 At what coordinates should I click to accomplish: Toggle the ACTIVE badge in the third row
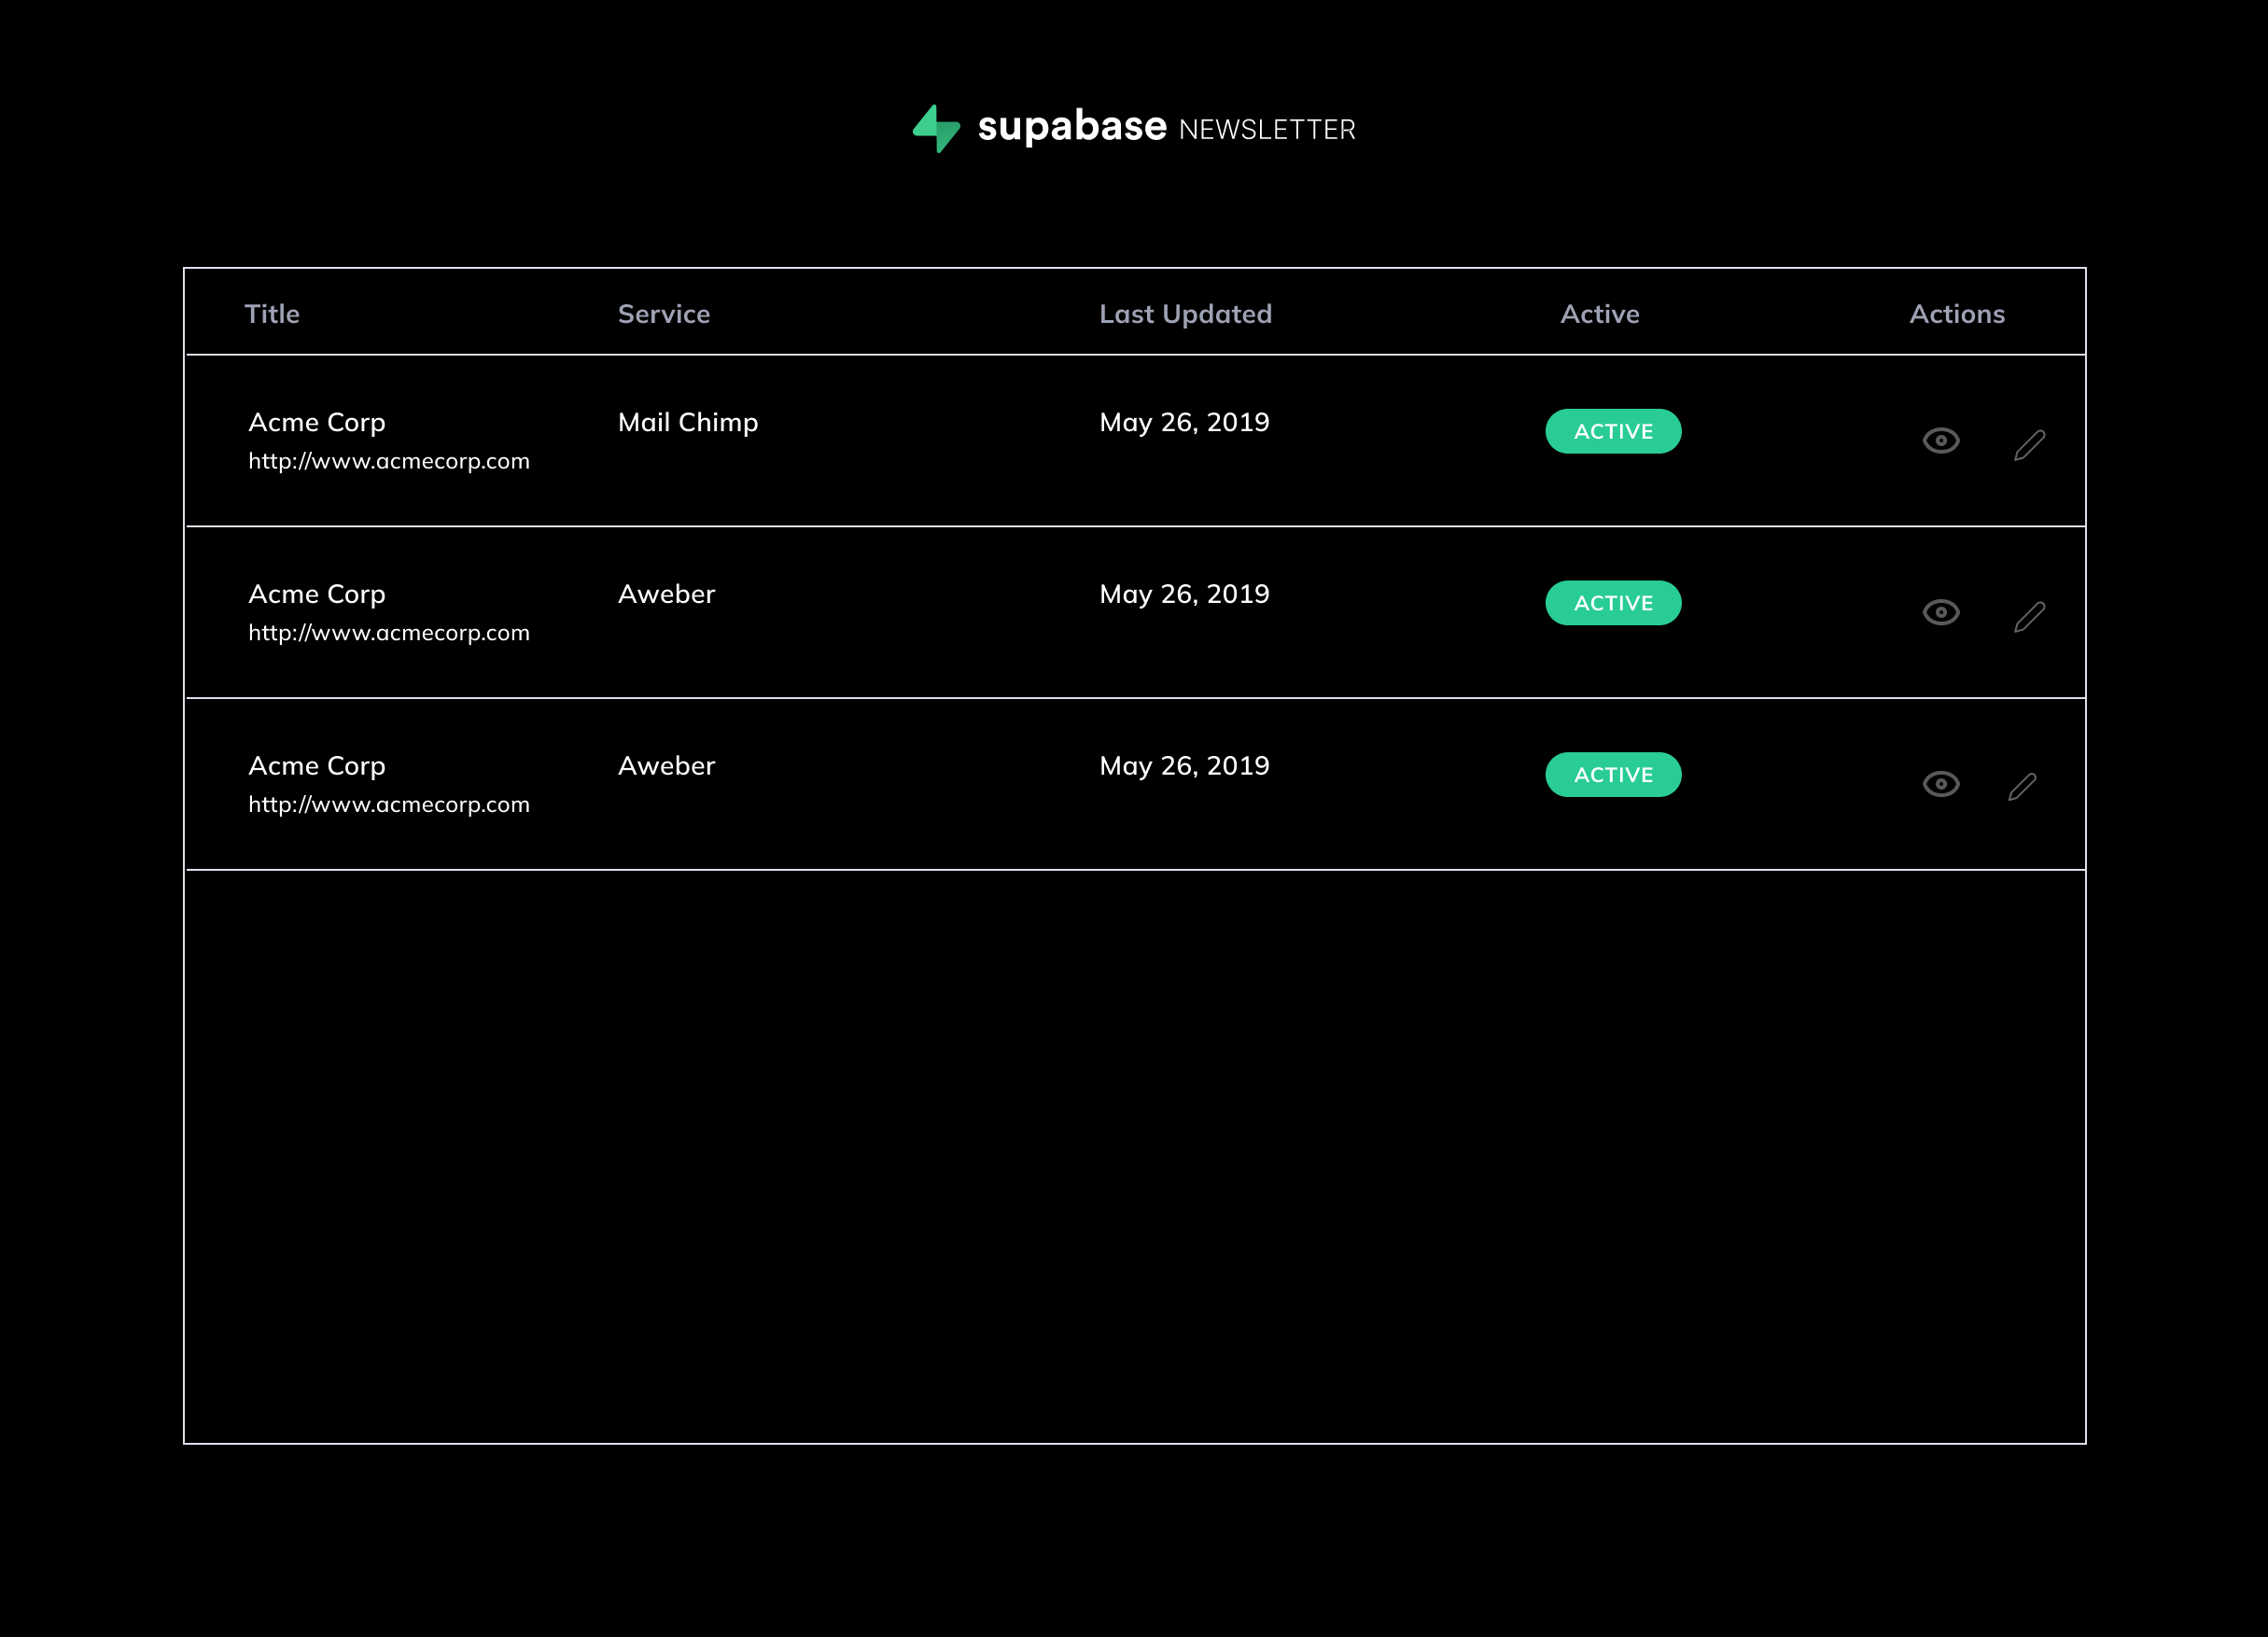(1613, 775)
